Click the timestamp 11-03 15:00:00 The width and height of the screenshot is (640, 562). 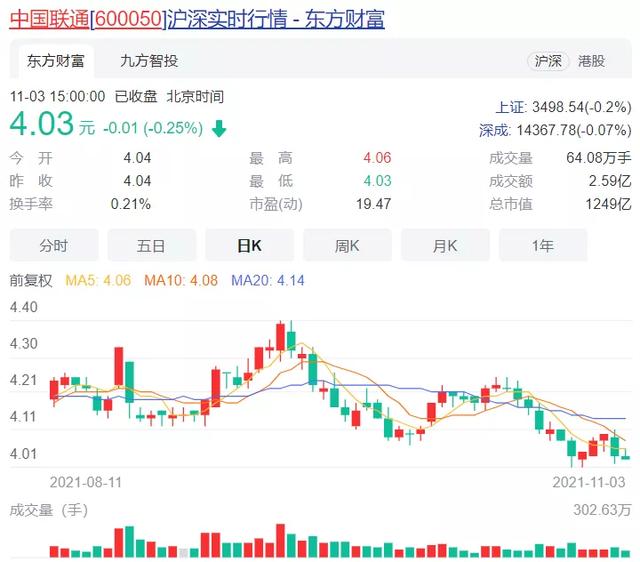pyautogui.click(x=58, y=97)
